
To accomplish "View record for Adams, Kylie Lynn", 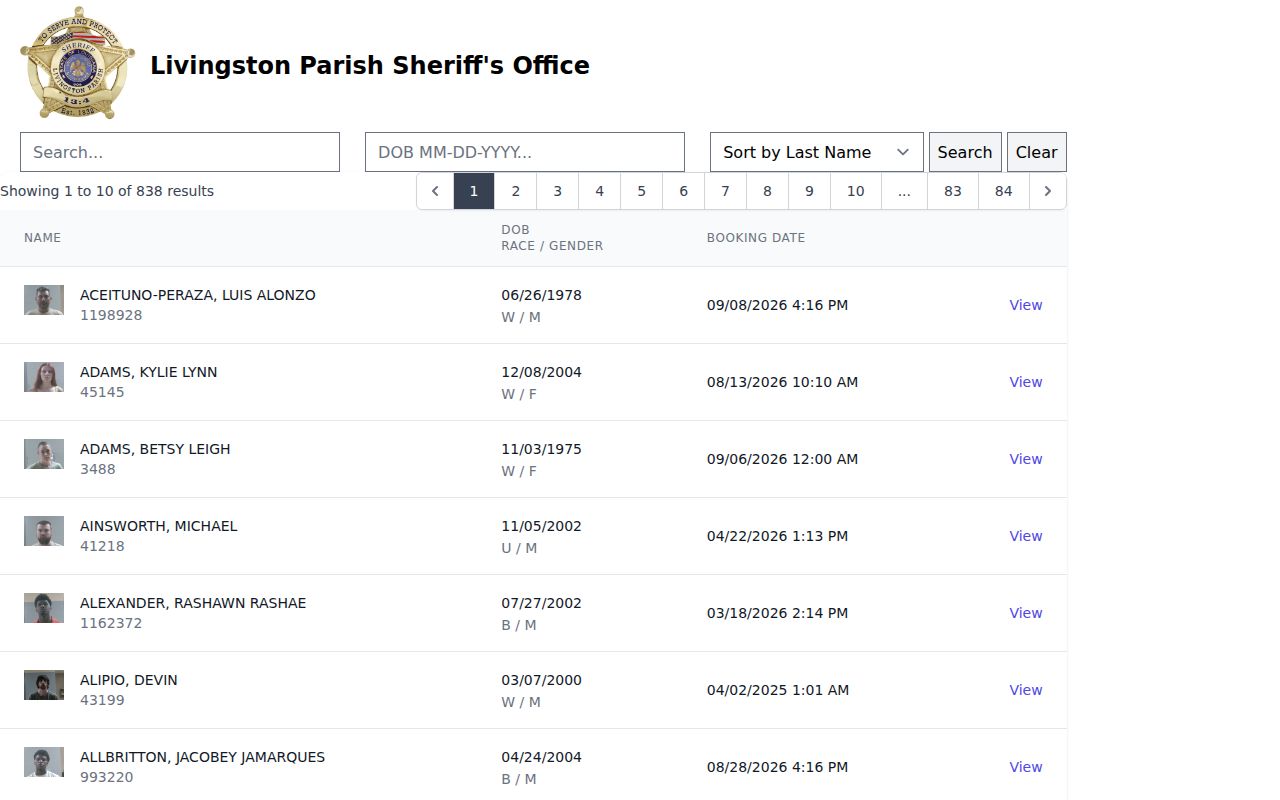I will [1026, 382].
